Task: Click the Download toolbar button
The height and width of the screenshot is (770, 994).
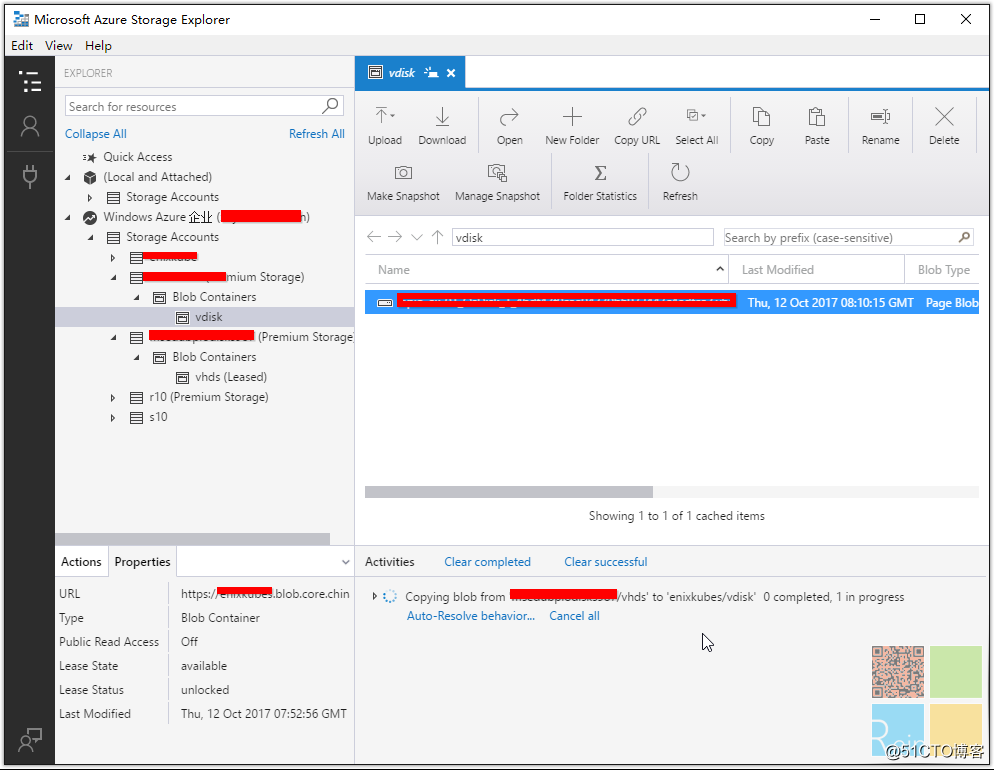Action: click(442, 126)
